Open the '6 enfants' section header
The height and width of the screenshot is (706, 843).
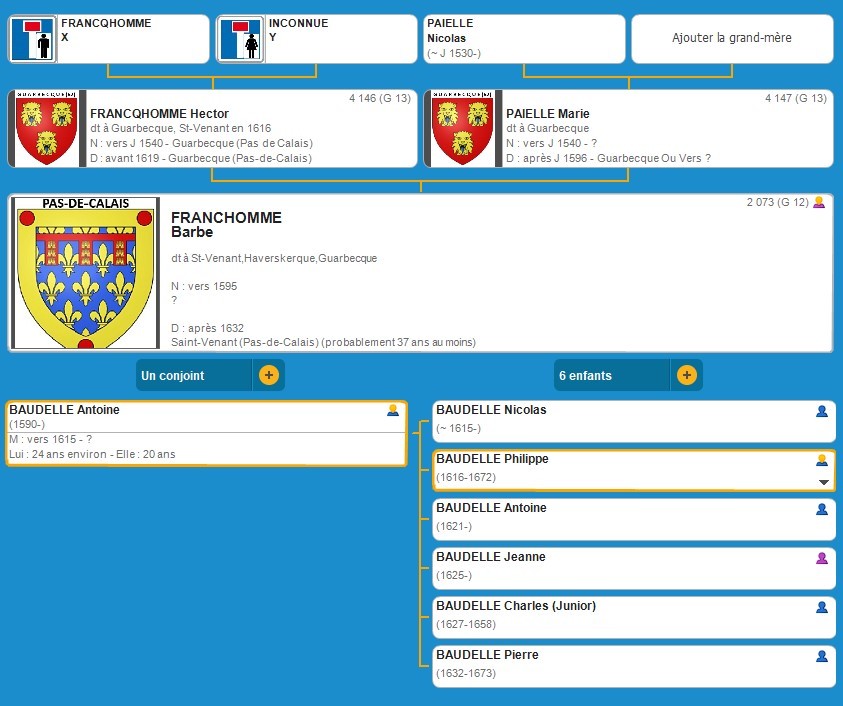click(612, 376)
